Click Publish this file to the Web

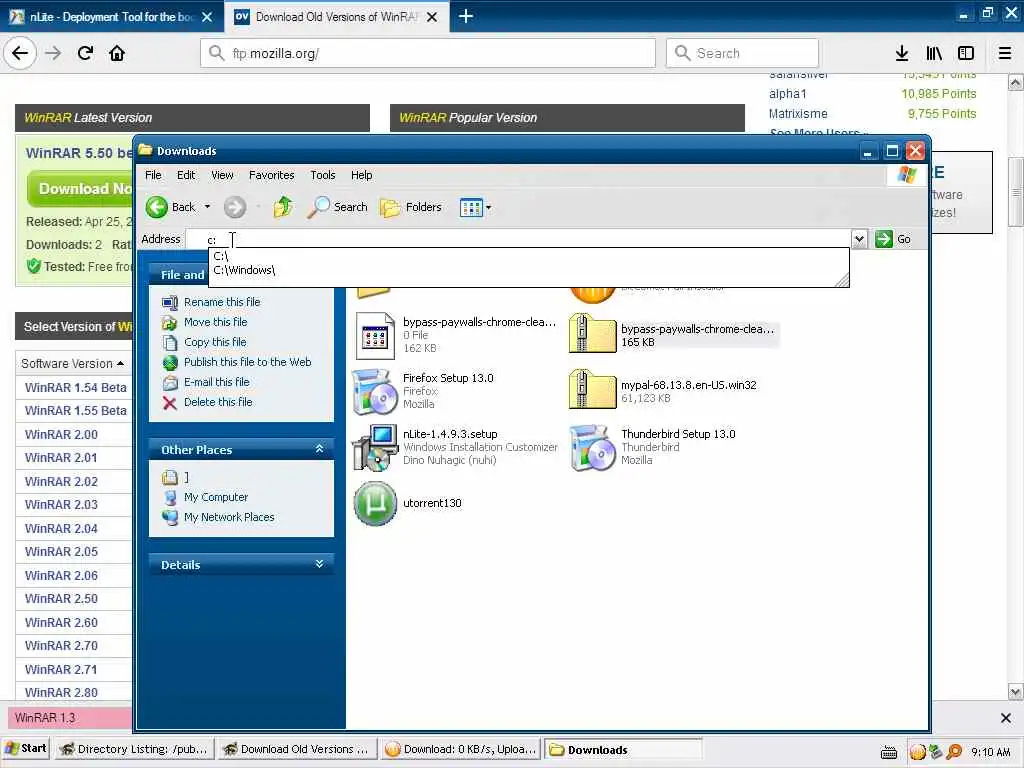(248, 362)
